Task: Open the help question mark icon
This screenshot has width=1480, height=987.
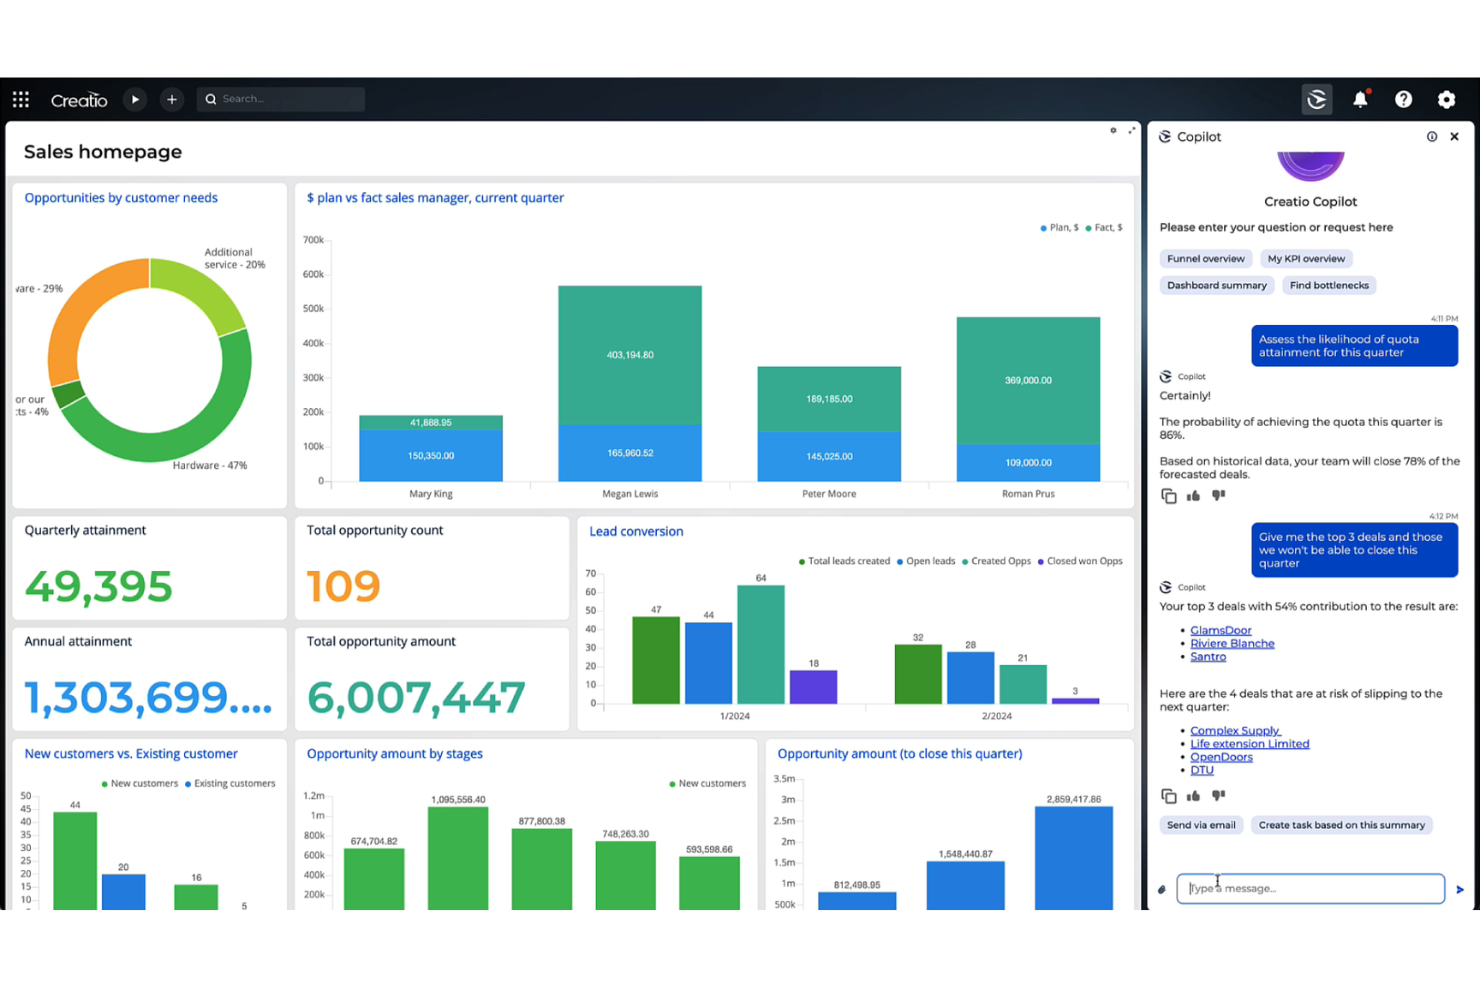Action: point(1404,99)
